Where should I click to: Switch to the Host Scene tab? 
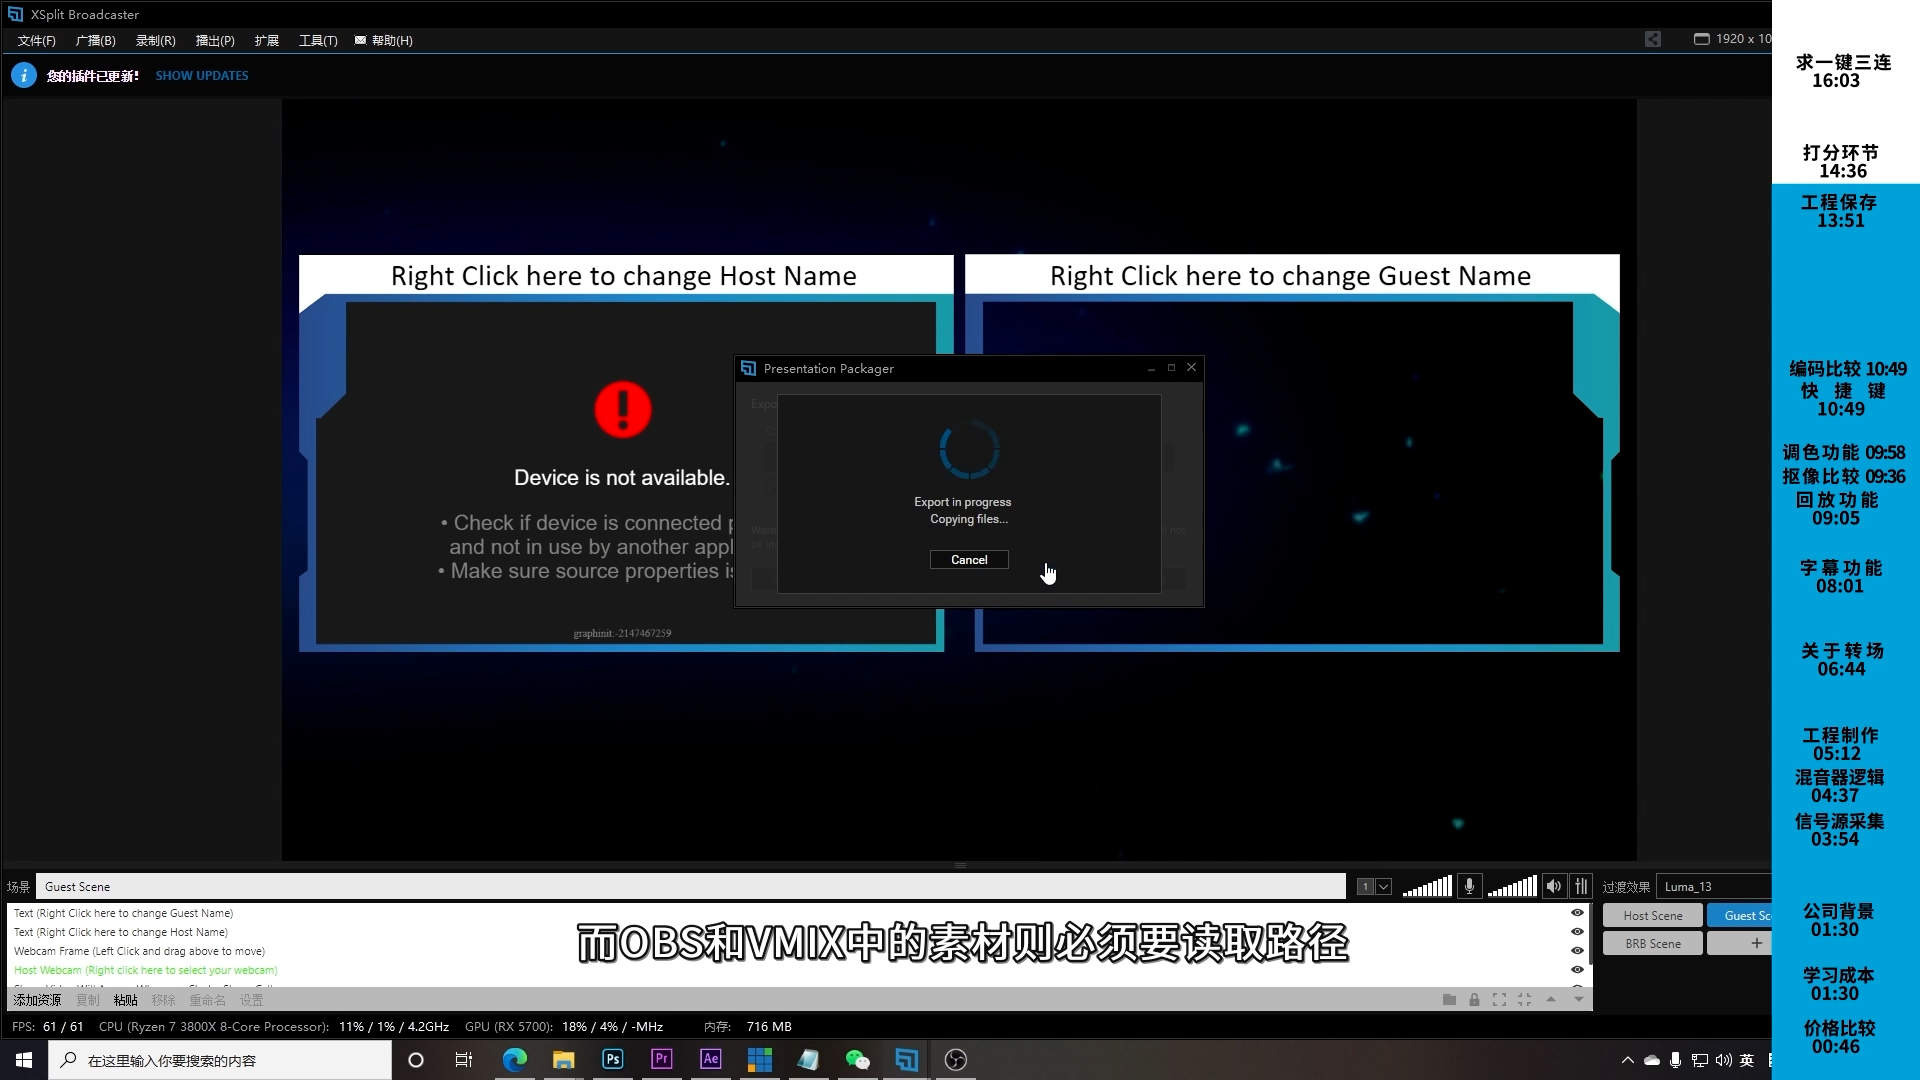pos(1652,914)
